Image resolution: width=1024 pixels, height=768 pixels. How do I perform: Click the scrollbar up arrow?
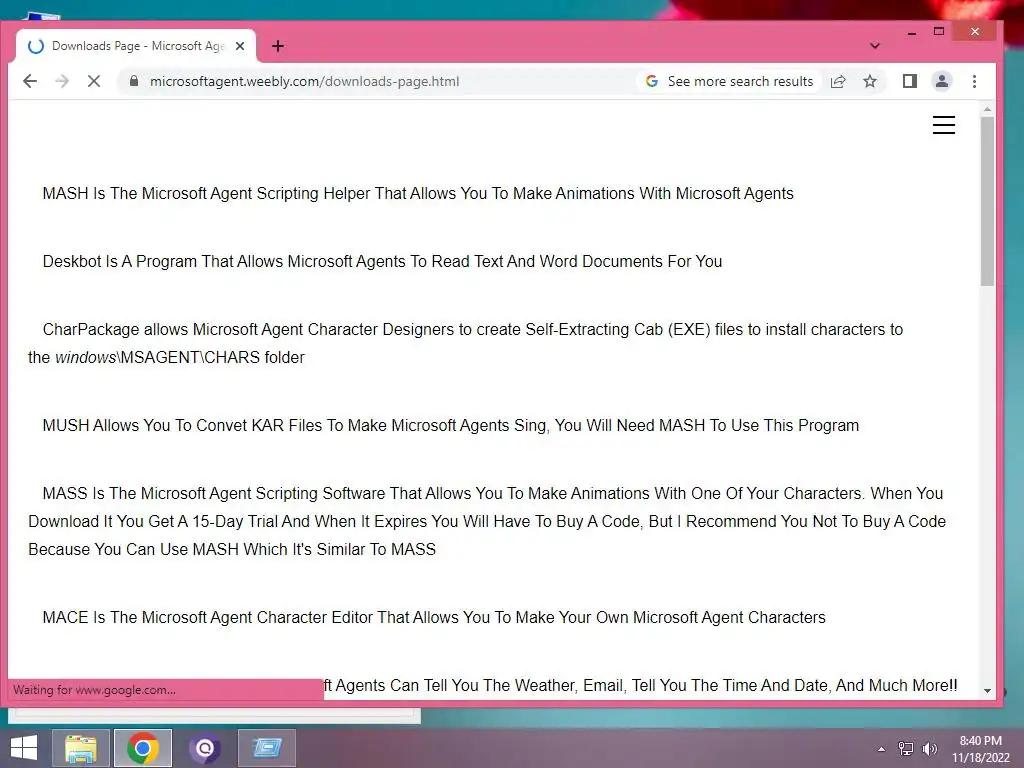[x=987, y=110]
